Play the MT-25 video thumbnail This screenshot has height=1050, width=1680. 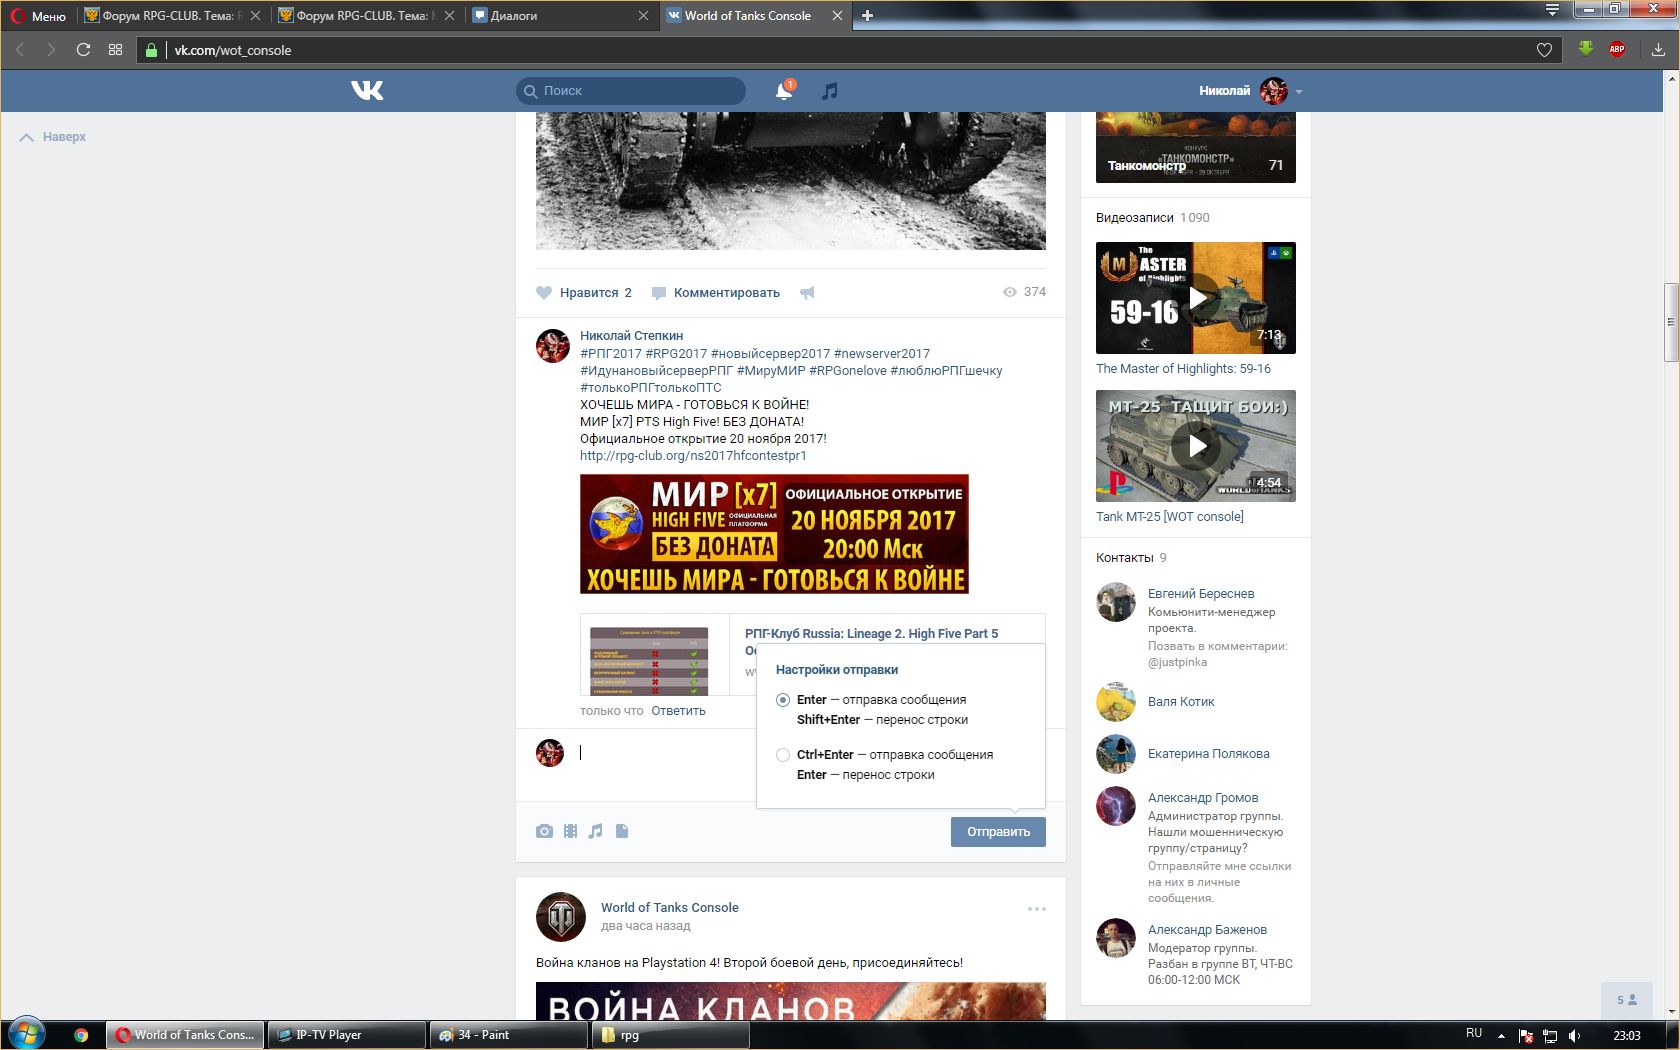1196,446
